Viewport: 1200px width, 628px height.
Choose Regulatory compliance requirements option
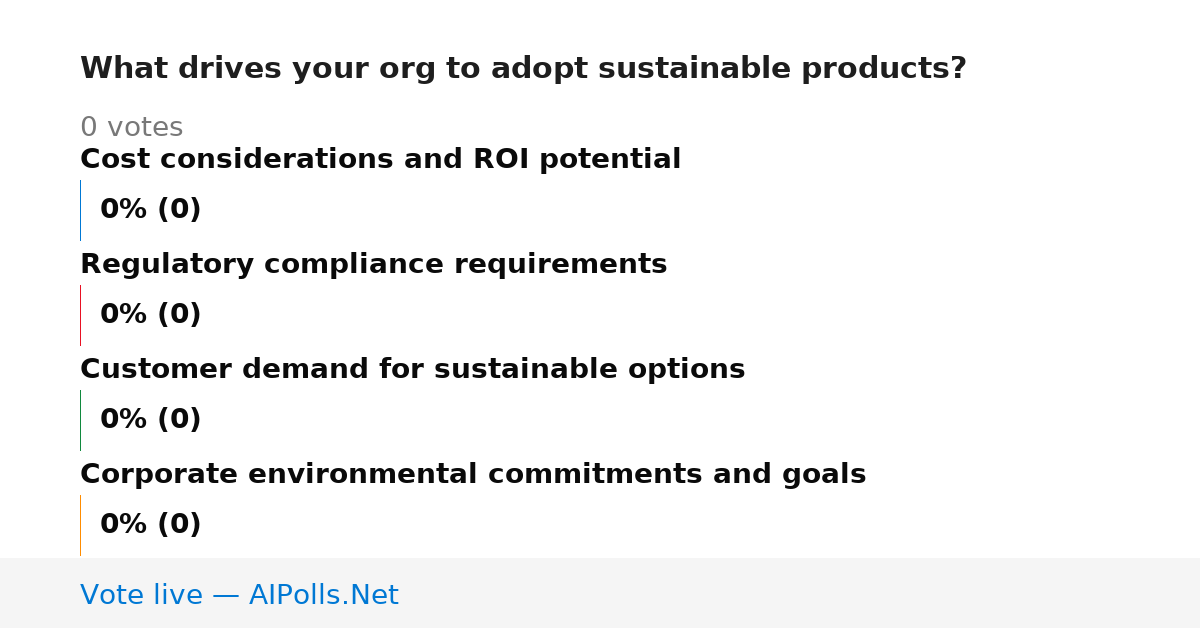[373, 264]
